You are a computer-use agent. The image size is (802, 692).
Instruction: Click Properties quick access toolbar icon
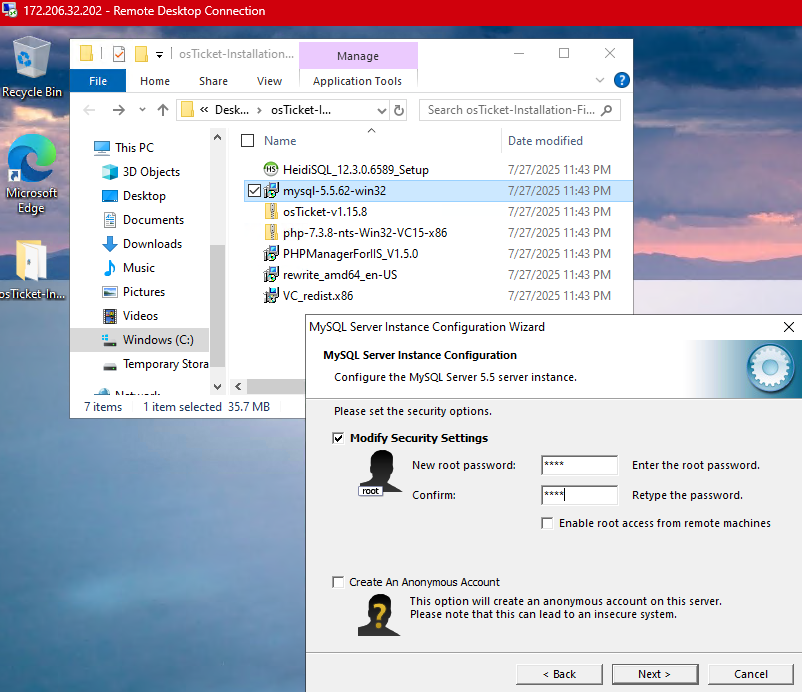point(119,54)
